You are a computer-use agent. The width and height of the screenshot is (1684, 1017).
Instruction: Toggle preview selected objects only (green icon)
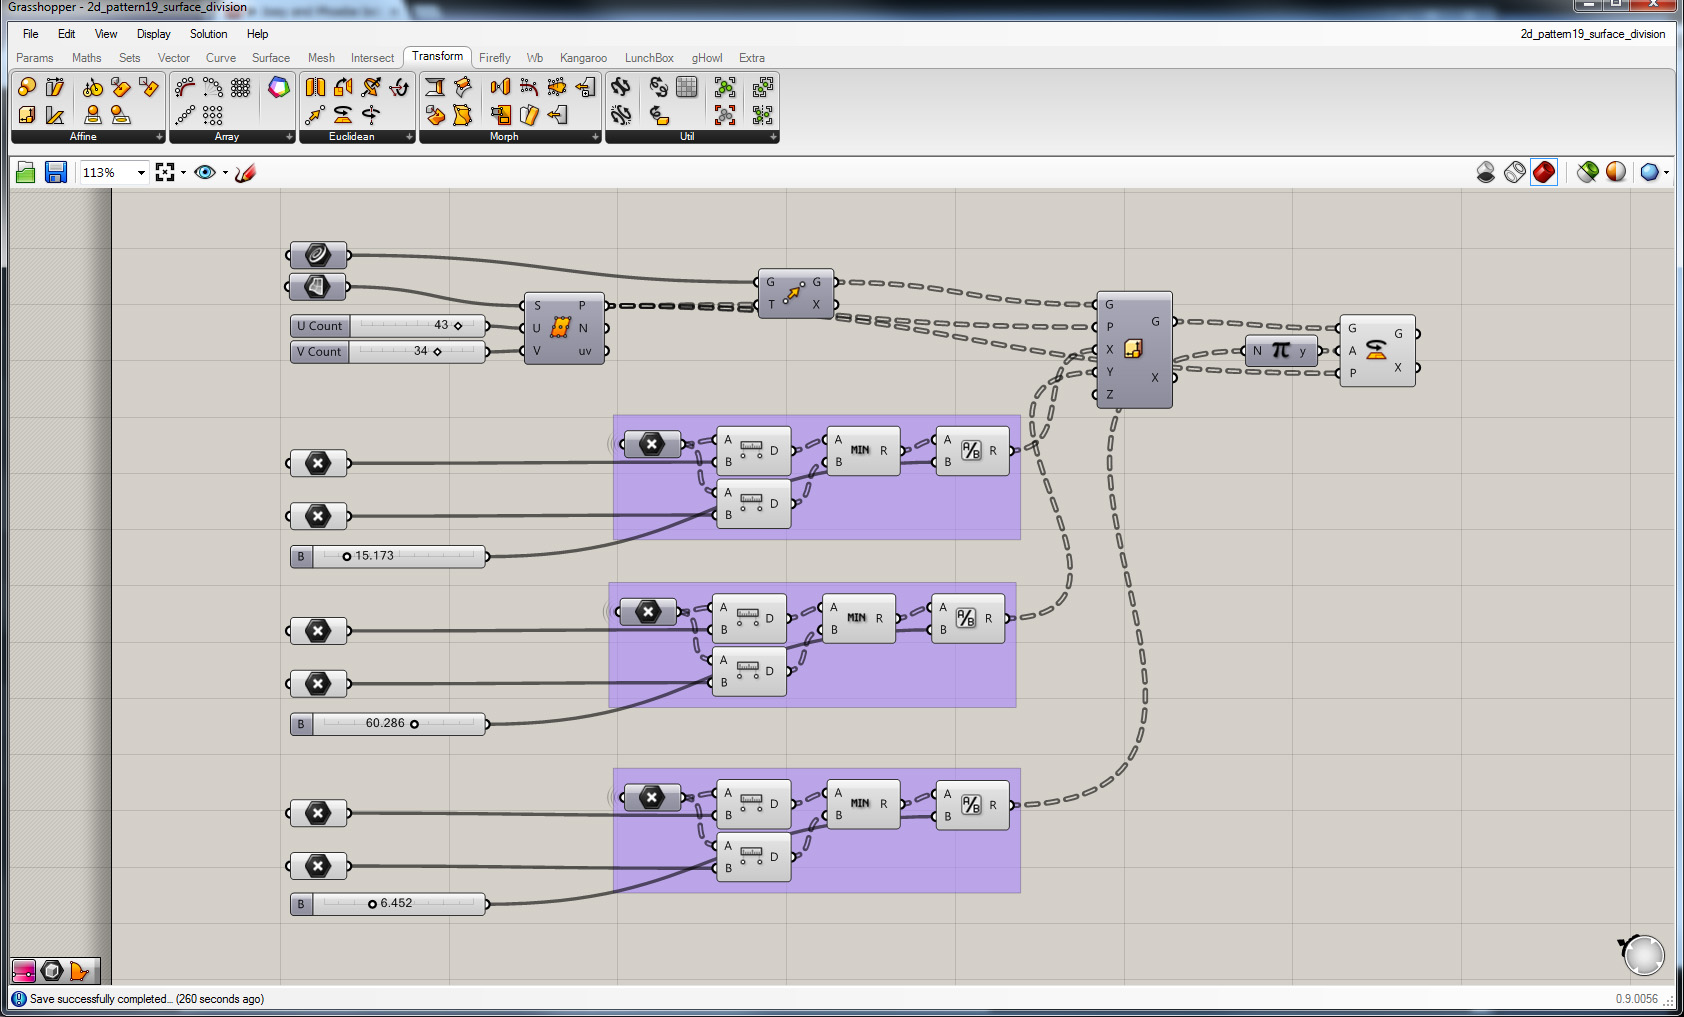(x=1587, y=173)
